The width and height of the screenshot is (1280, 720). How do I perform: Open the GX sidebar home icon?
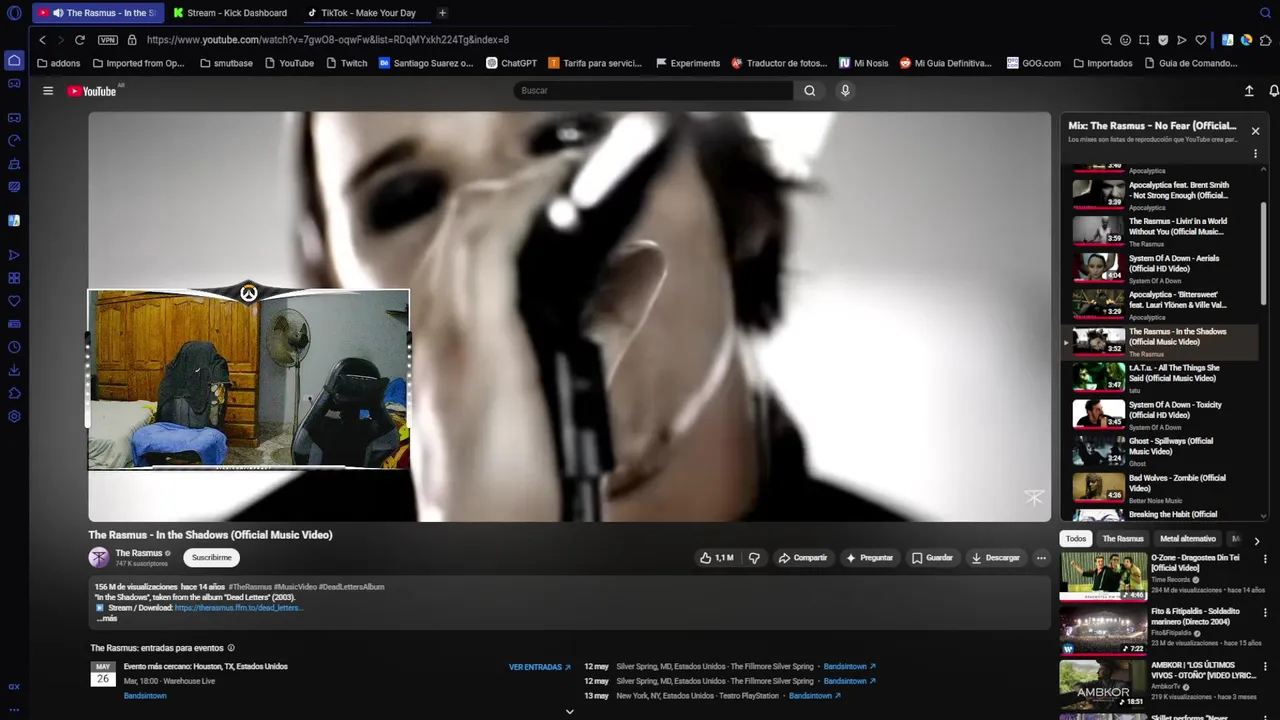[x=14, y=60]
